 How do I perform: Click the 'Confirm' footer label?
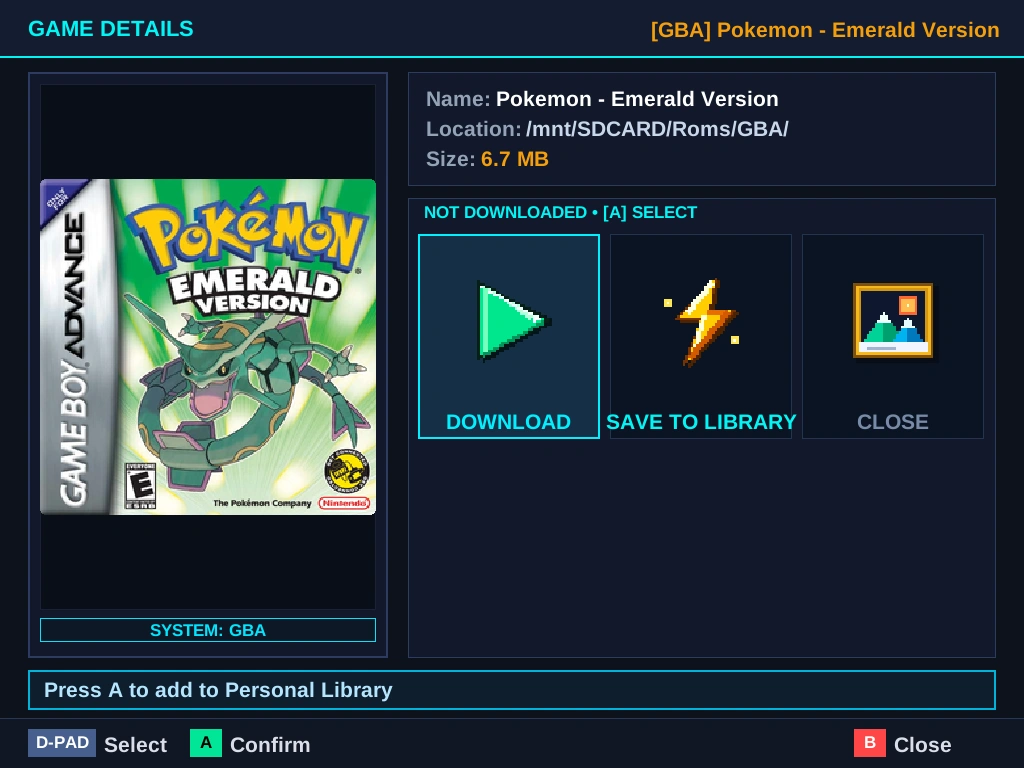pyautogui.click(x=270, y=744)
